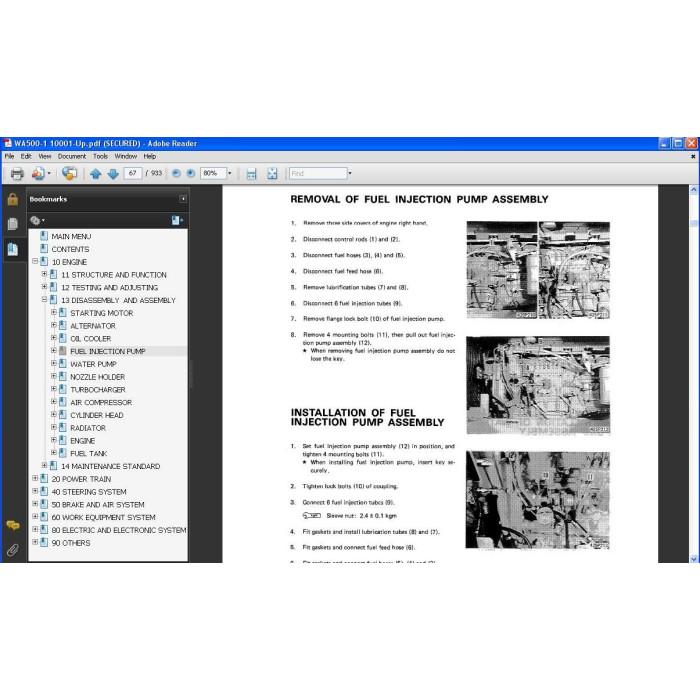Open the Bookmarks panel icon in sidebar
The height and width of the screenshot is (700, 700).
[x=12, y=249]
